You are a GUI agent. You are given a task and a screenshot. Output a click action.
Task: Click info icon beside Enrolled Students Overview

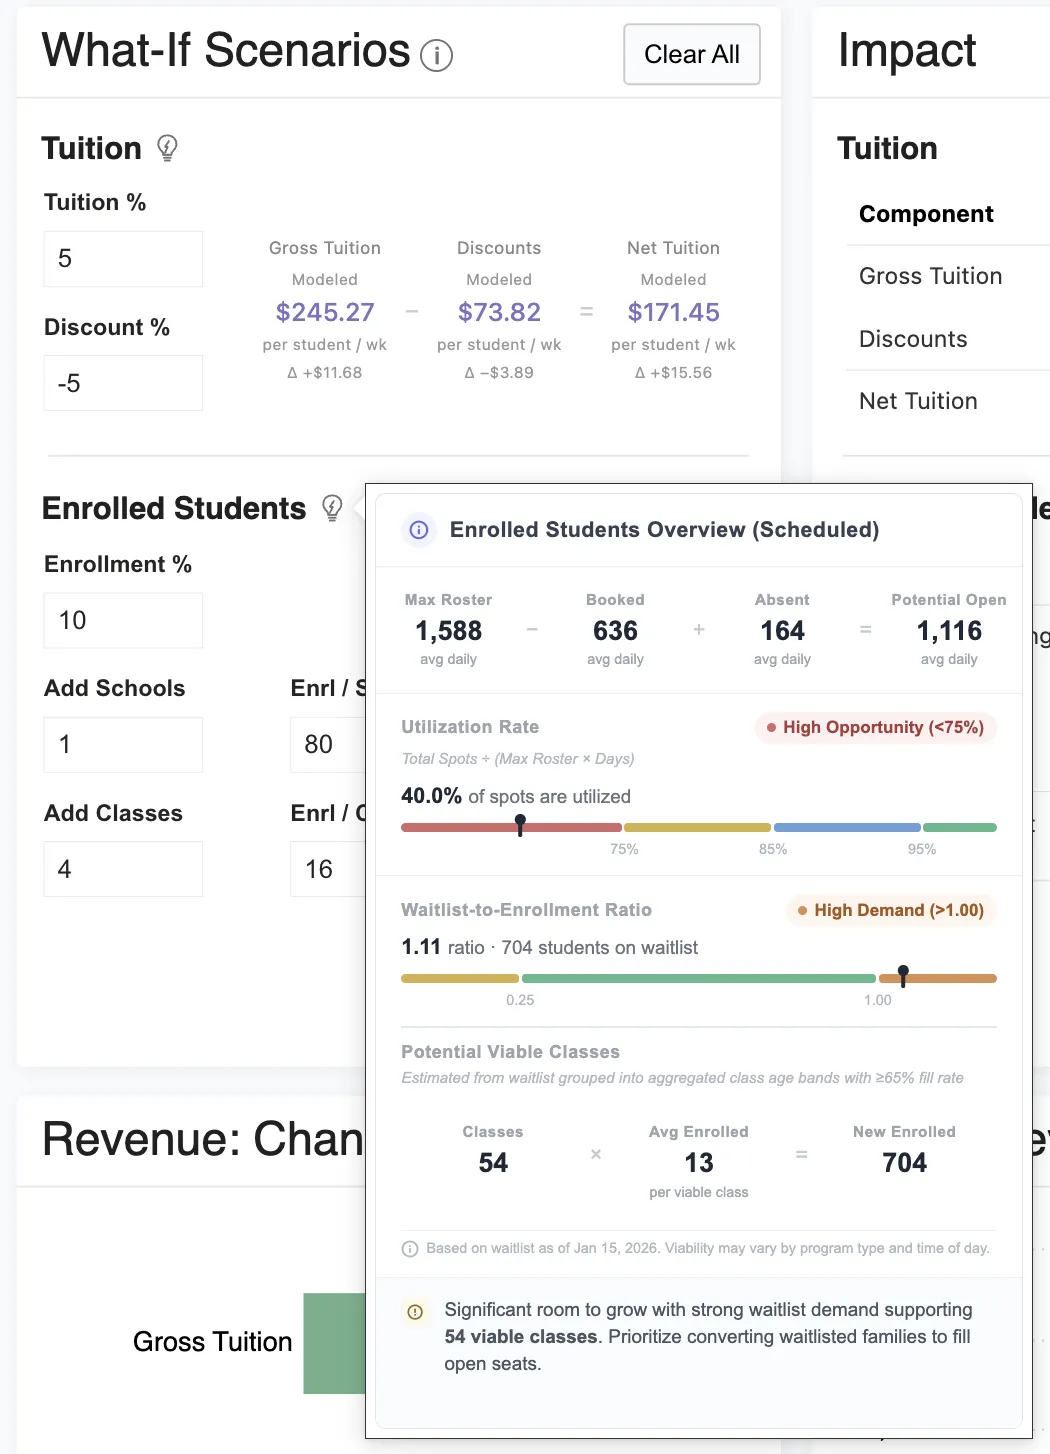(x=419, y=530)
